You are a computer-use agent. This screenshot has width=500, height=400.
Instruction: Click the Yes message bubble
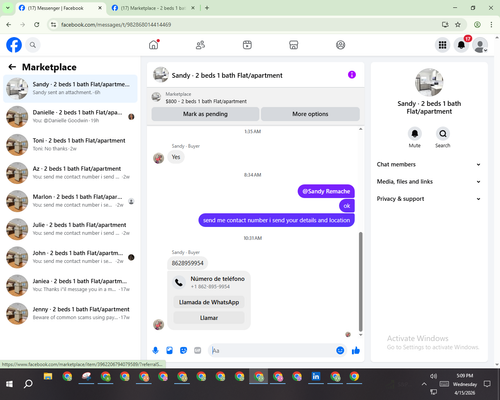[x=176, y=157]
